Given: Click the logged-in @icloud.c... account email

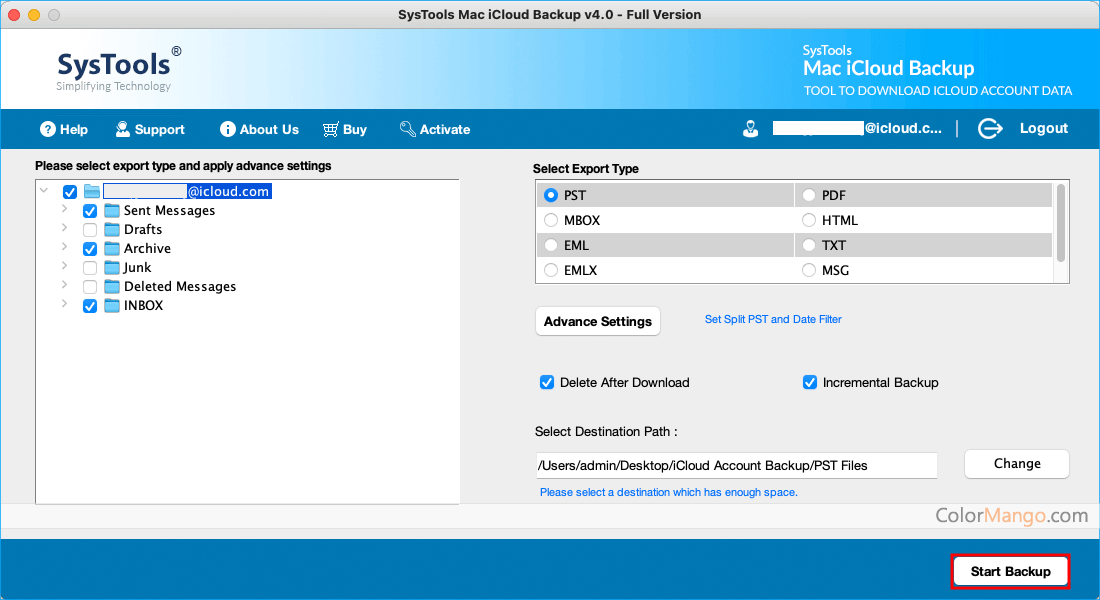Looking at the screenshot, I should point(857,128).
